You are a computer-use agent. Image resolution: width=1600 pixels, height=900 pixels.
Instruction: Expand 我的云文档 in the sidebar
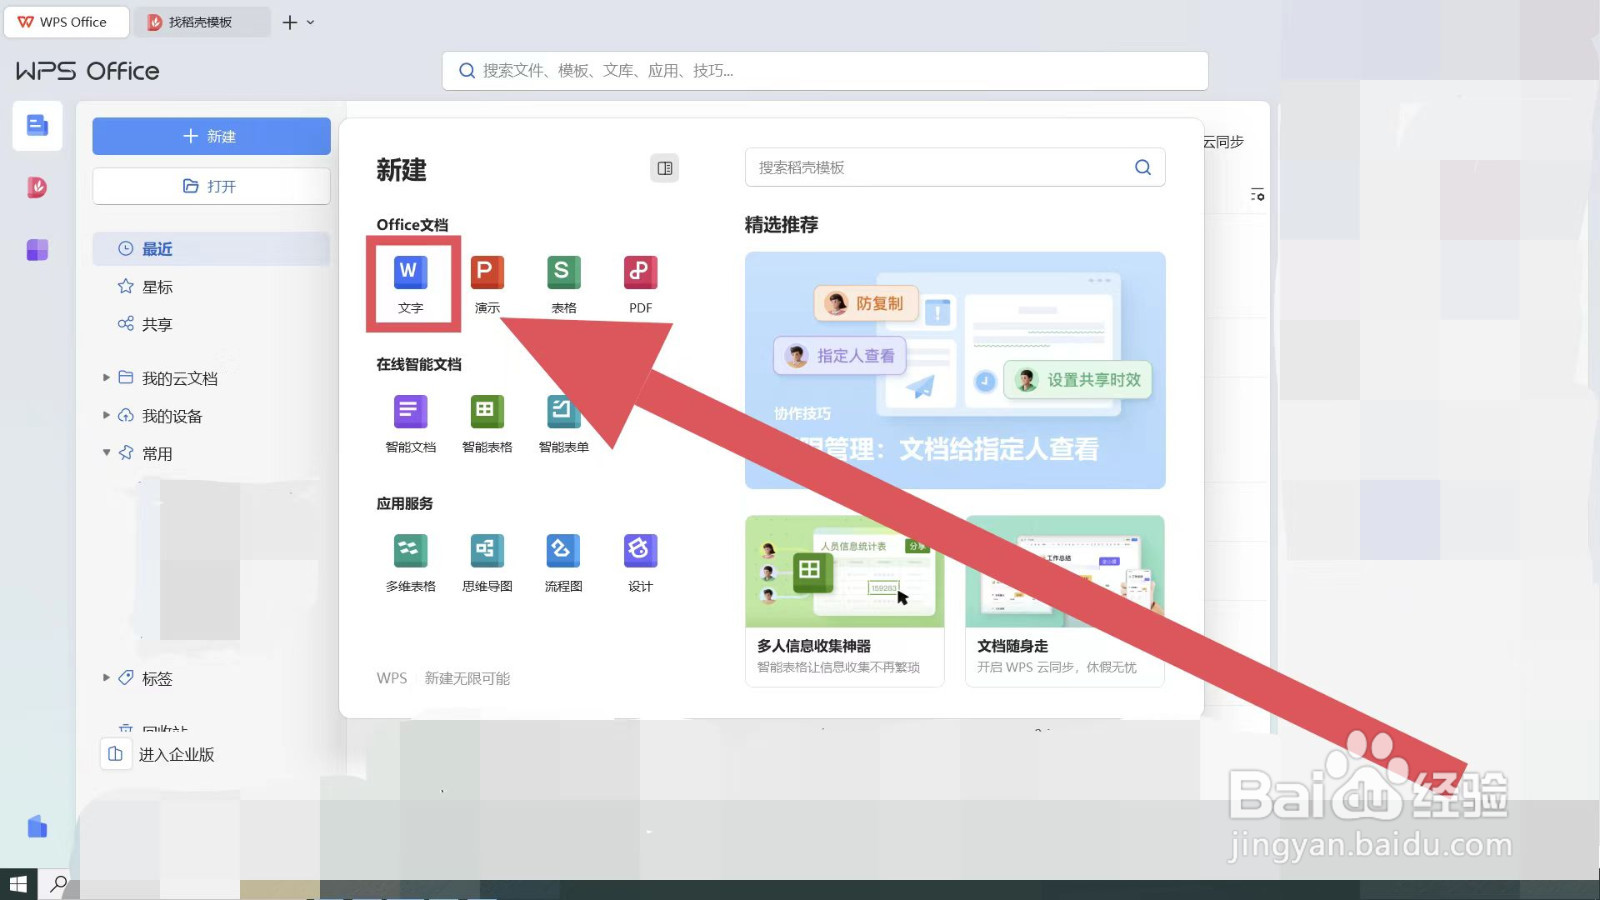coord(107,378)
